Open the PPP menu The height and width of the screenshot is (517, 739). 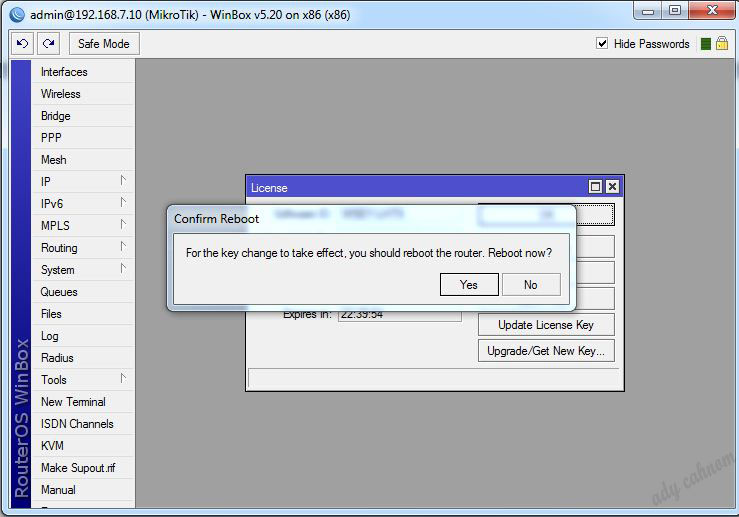coord(83,138)
